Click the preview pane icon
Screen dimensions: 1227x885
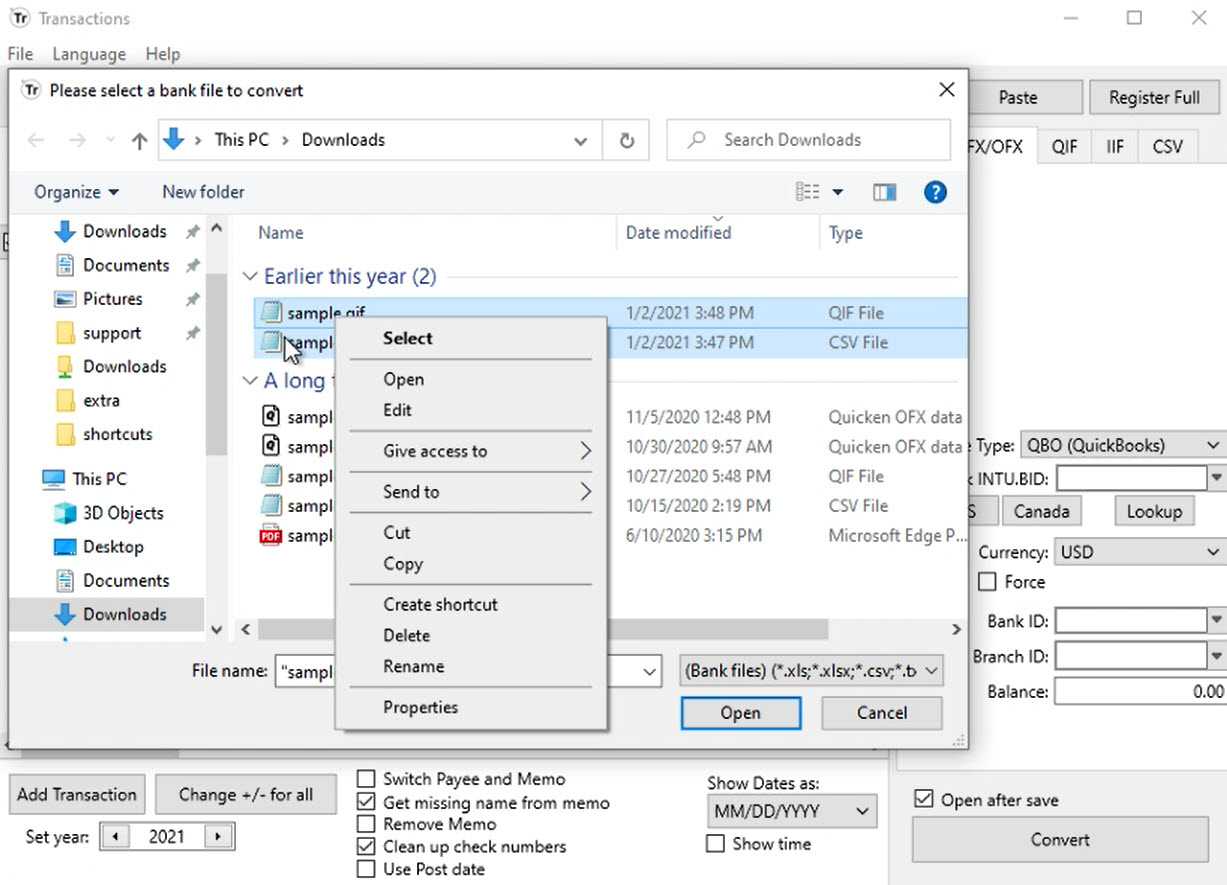(x=884, y=192)
